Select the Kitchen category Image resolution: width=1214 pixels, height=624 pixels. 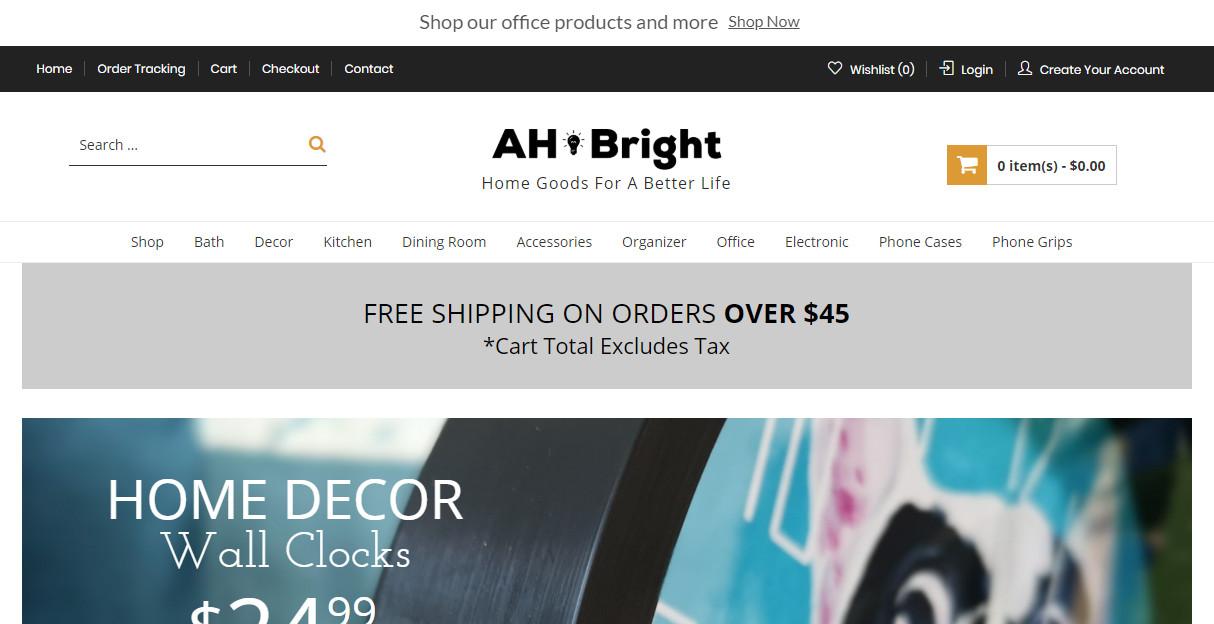[348, 242]
